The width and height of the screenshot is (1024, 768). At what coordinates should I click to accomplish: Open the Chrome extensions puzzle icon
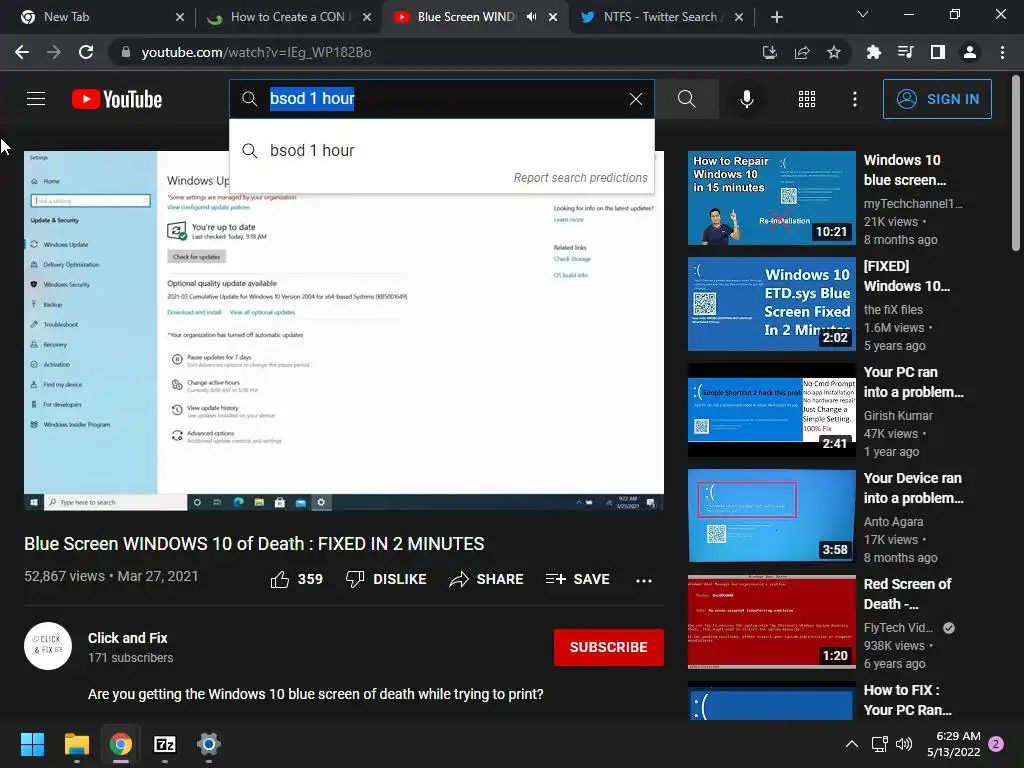point(874,52)
